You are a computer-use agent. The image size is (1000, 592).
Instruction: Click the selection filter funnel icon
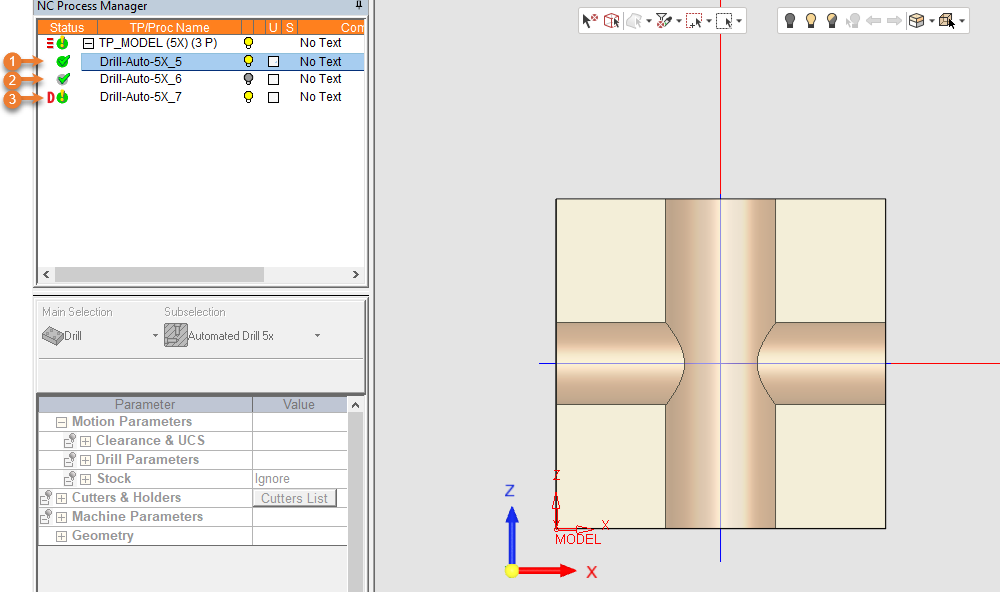tap(662, 20)
